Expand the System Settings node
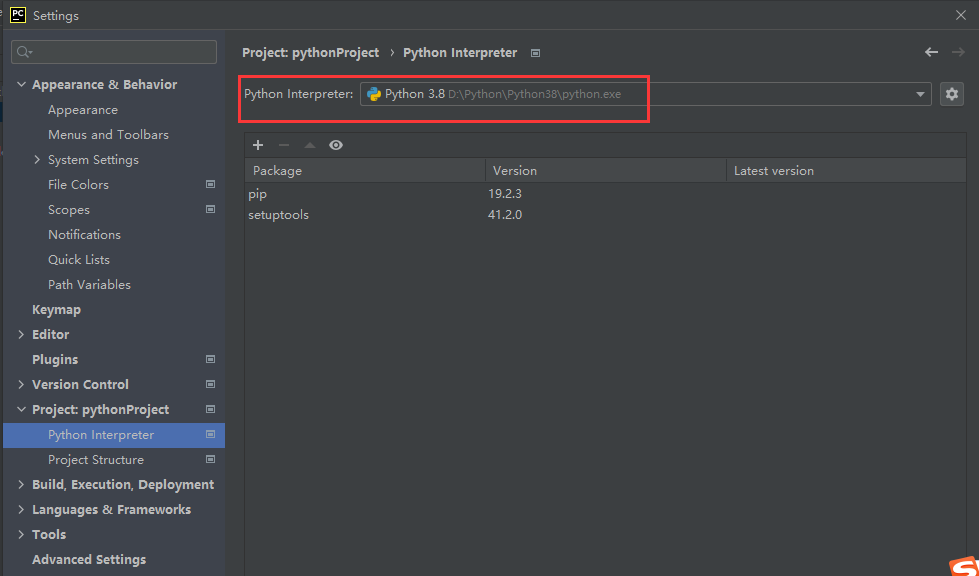The height and width of the screenshot is (576, 979). pos(37,160)
